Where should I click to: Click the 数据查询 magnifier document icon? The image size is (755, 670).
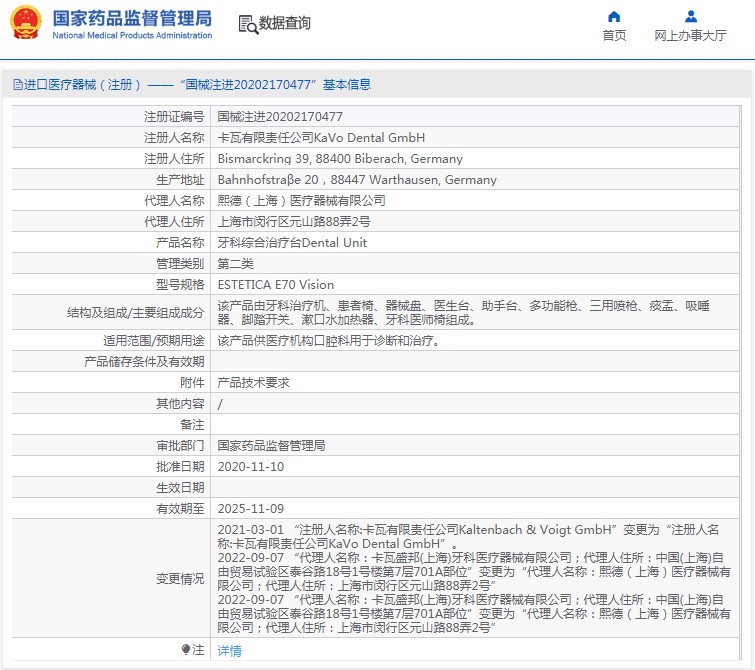247,24
